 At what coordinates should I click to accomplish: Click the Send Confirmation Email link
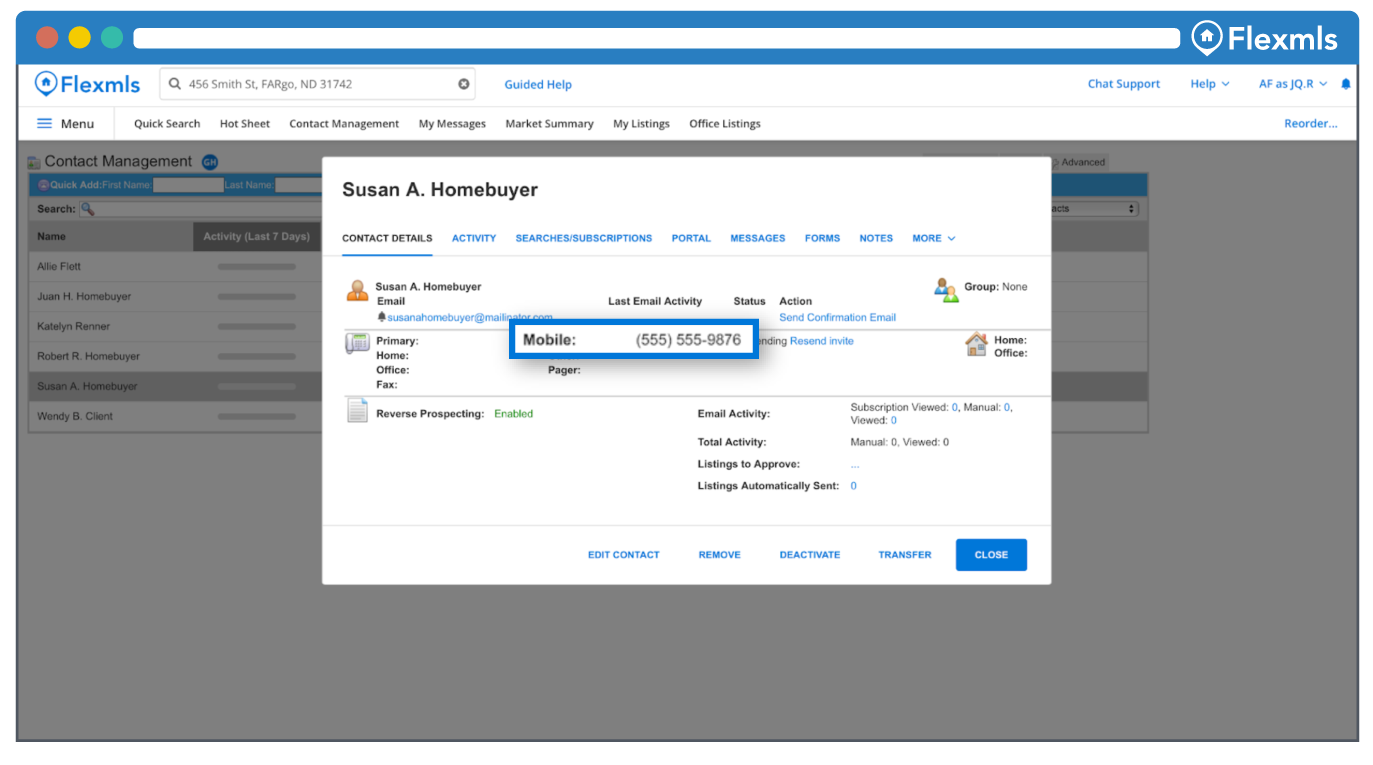tap(837, 317)
